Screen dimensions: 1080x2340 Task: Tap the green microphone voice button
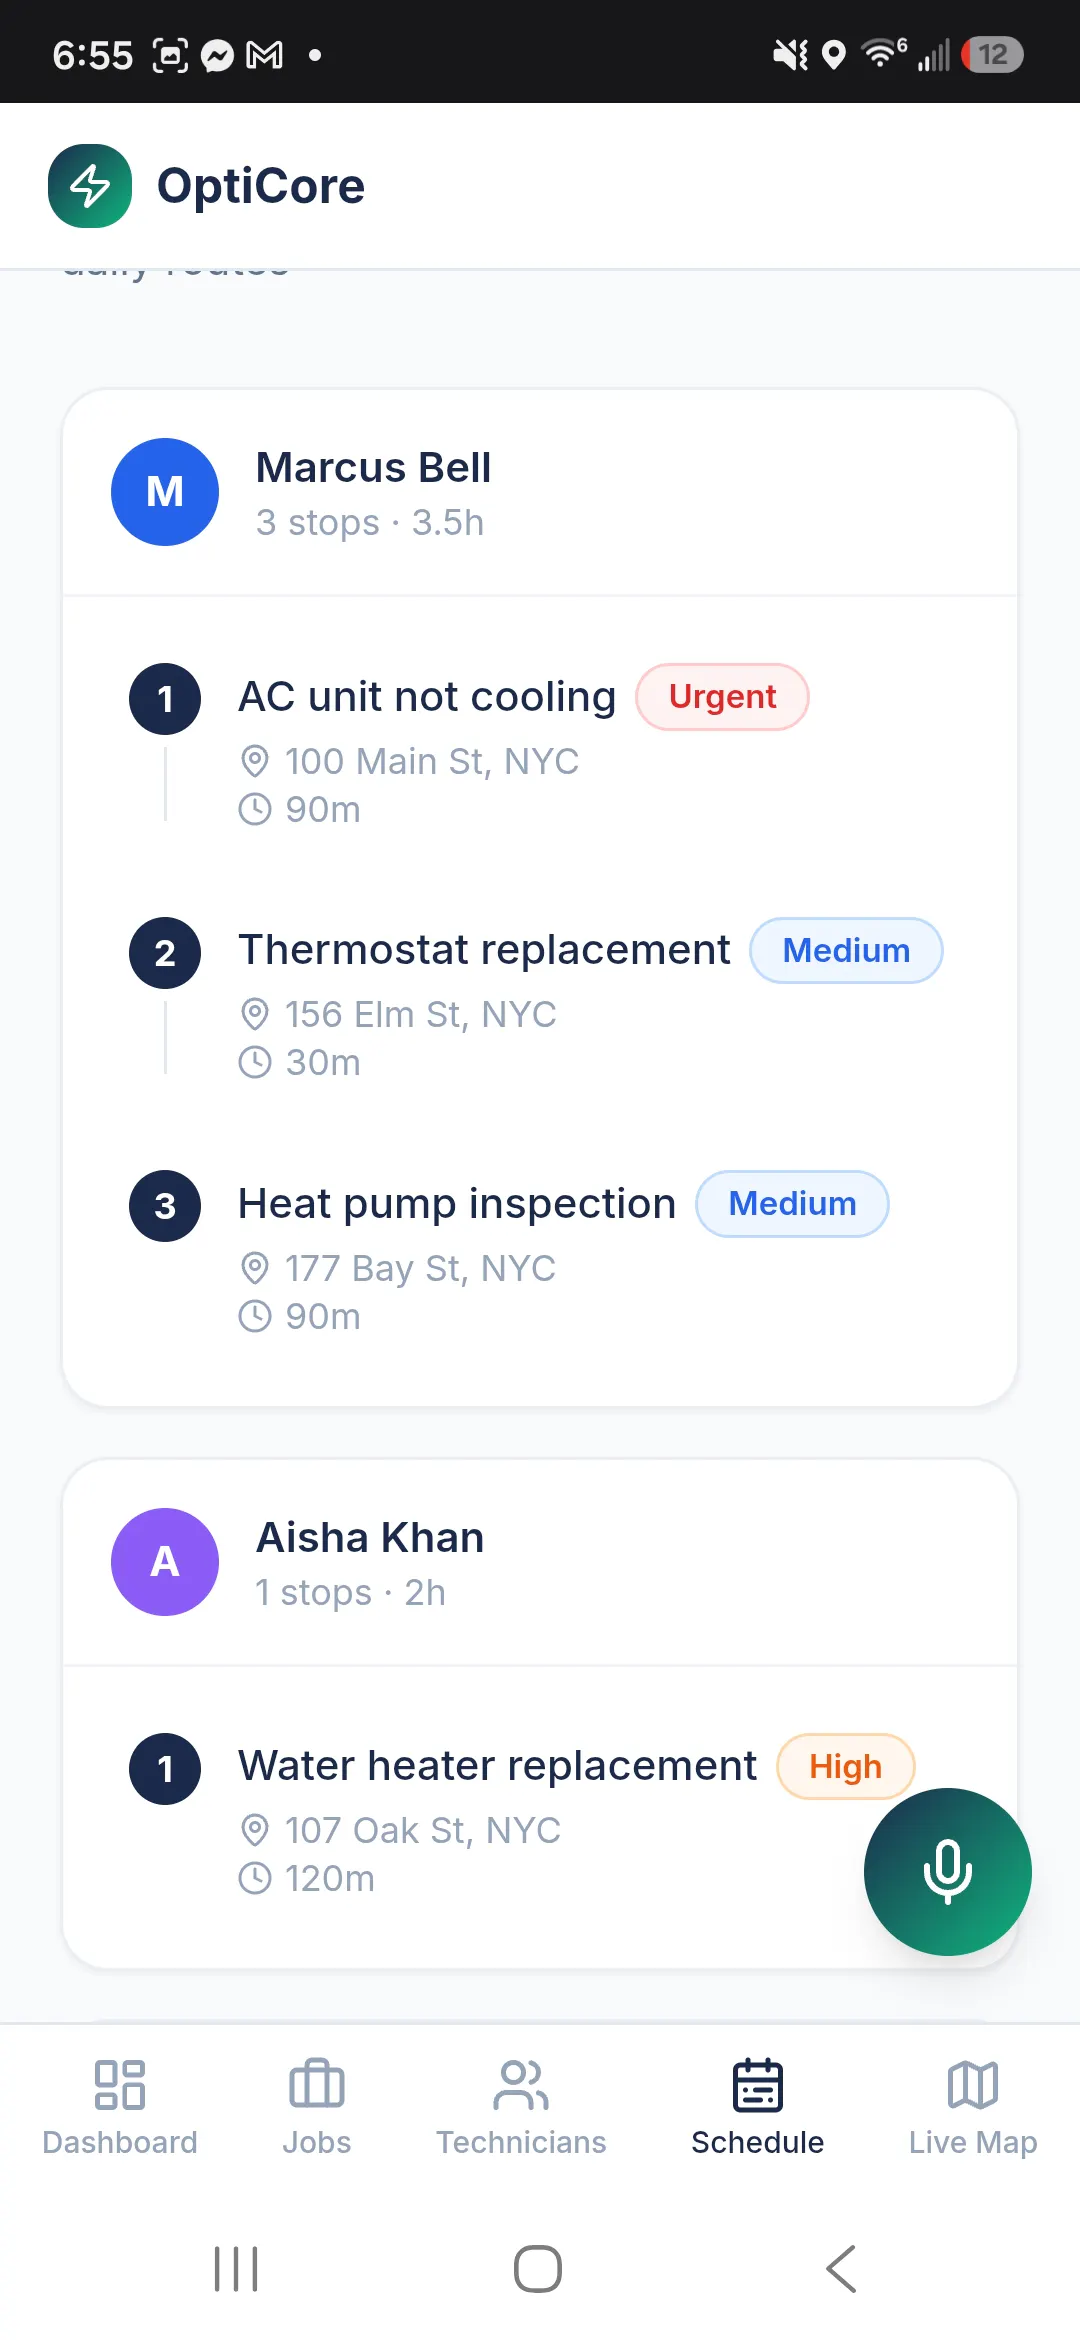(947, 1871)
